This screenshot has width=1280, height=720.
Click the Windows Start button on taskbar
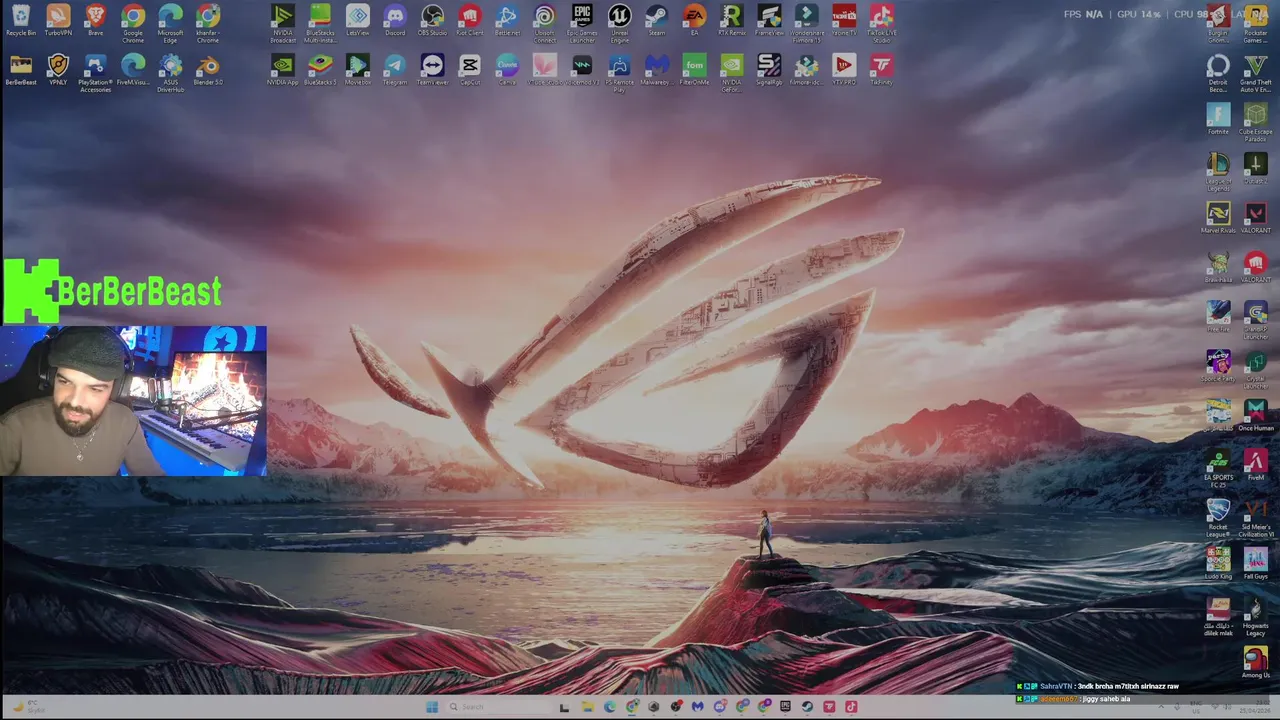[x=431, y=707]
